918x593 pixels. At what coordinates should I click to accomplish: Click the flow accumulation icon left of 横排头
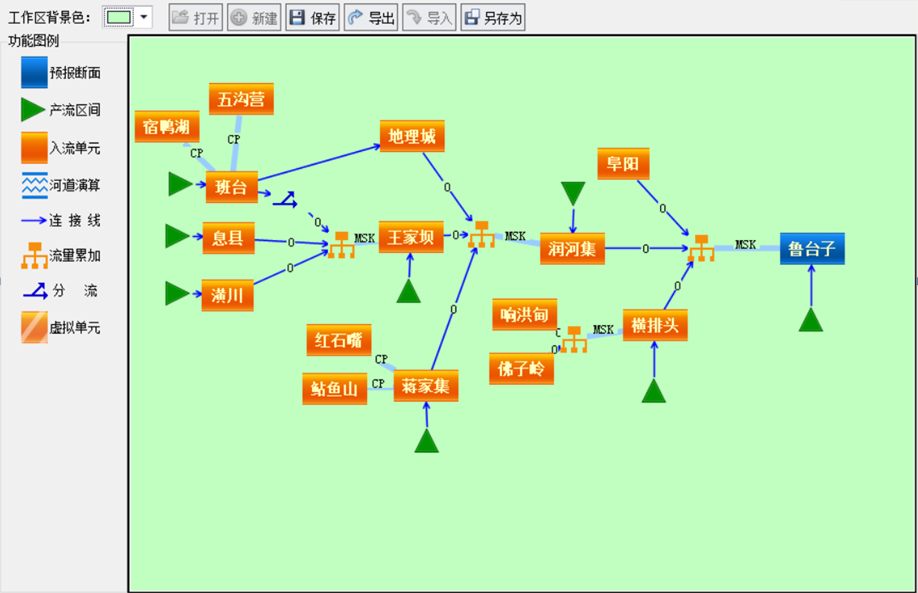[573, 339]
